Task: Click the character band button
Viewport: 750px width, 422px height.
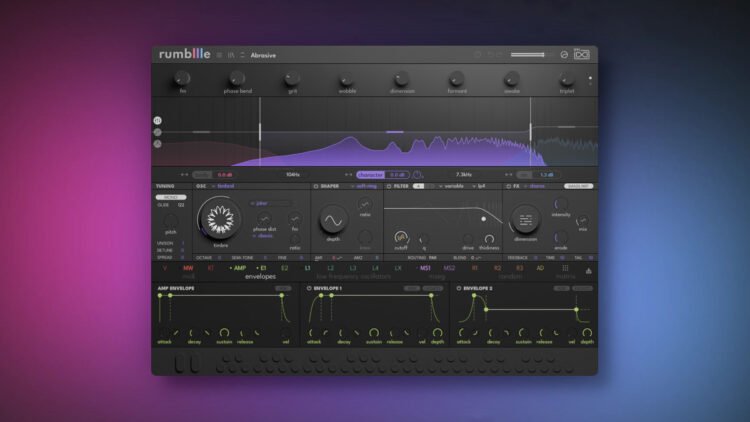Action: point(370,175)
